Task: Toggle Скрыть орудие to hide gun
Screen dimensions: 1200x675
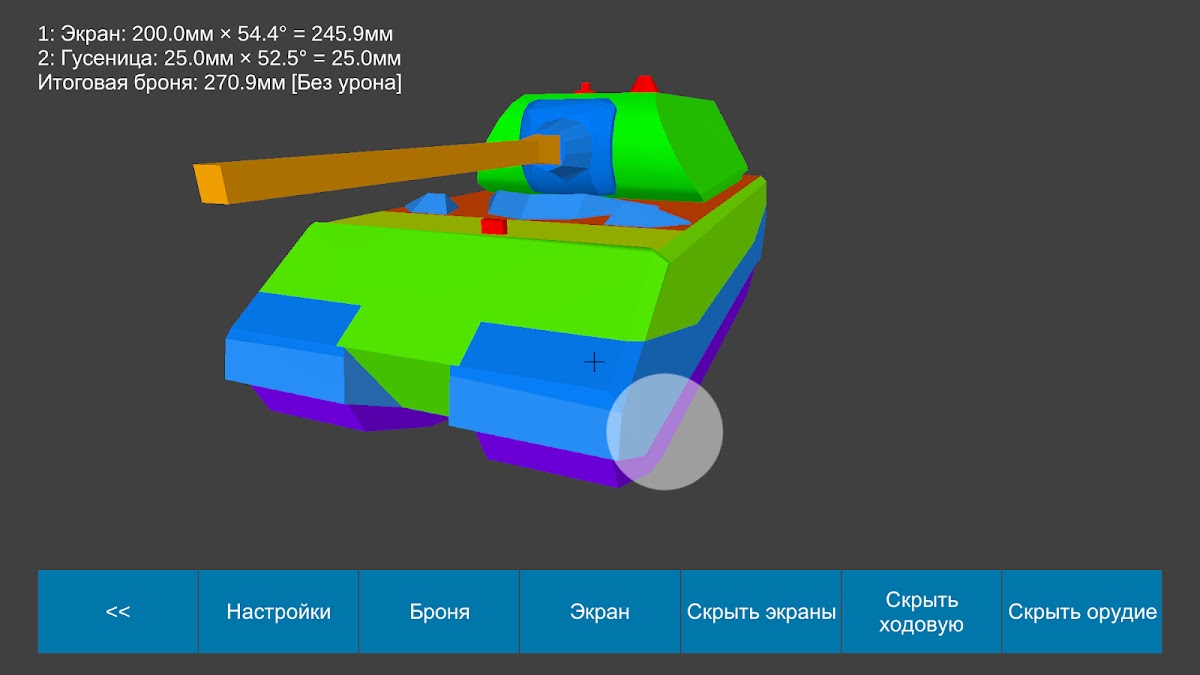Action: coord(1082,612)
